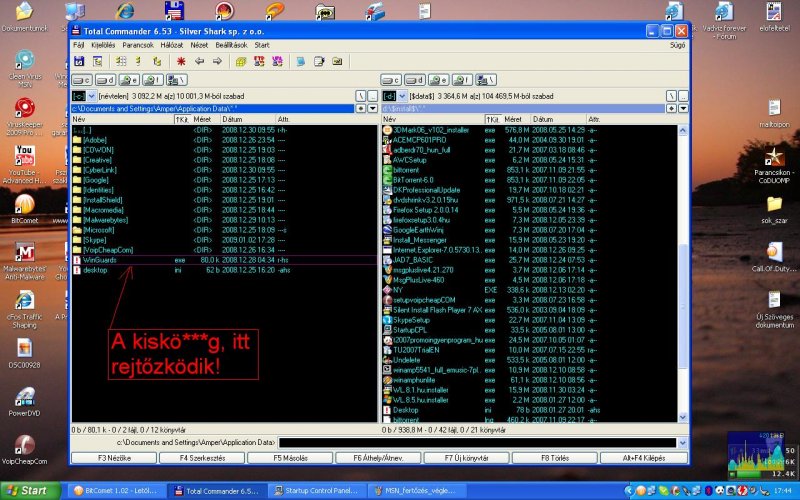The width and height of the screenshot is (800, 500).
Task: Select the WinGuards exe file row
Action: coord(224,260)
